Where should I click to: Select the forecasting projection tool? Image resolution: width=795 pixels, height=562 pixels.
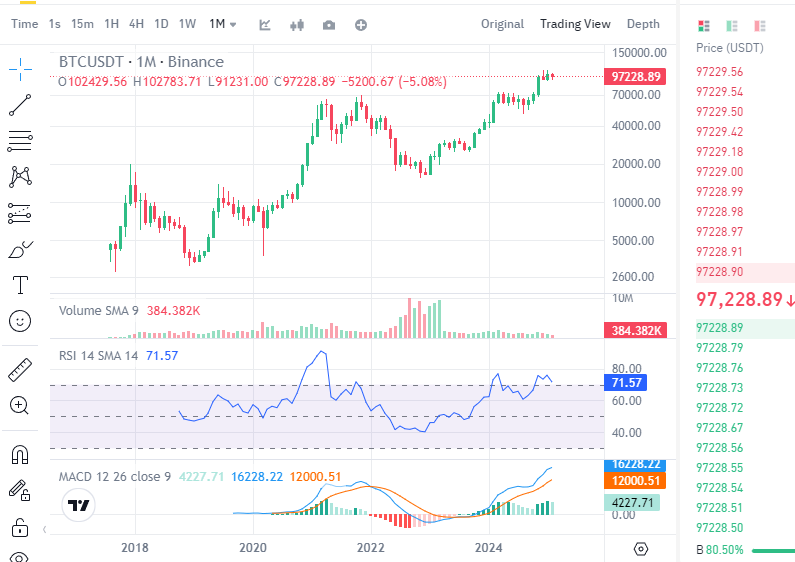pos(20,214)
